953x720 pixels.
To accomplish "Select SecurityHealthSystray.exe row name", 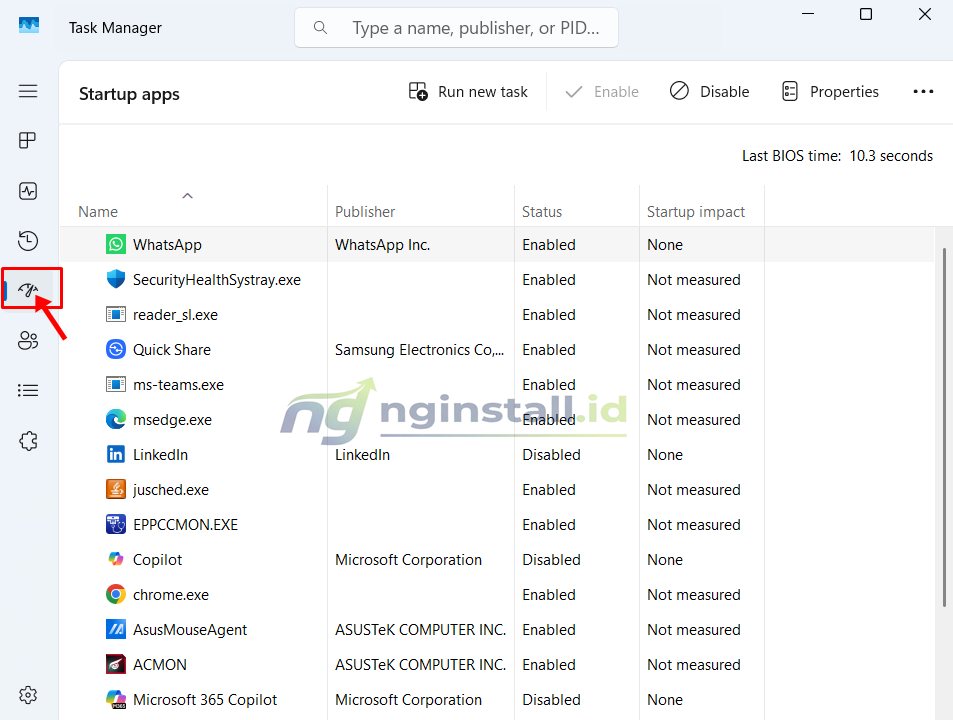I will [217, 280].
